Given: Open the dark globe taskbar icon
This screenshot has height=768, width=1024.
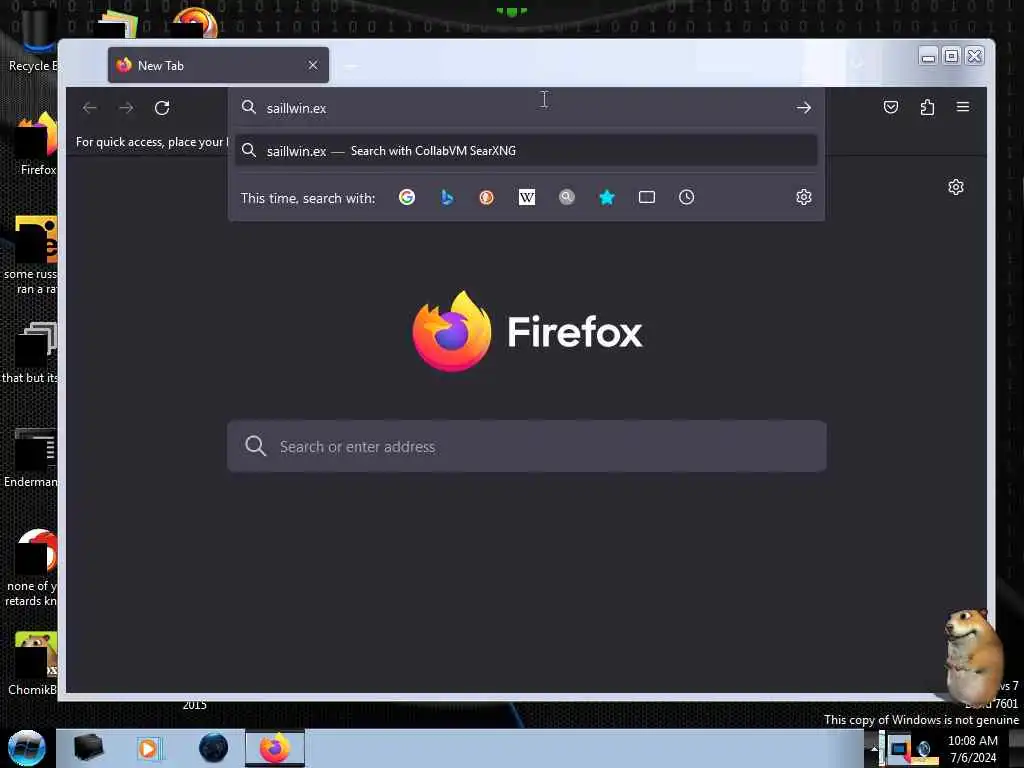Looking at the screenshot, I should [214, 748].
